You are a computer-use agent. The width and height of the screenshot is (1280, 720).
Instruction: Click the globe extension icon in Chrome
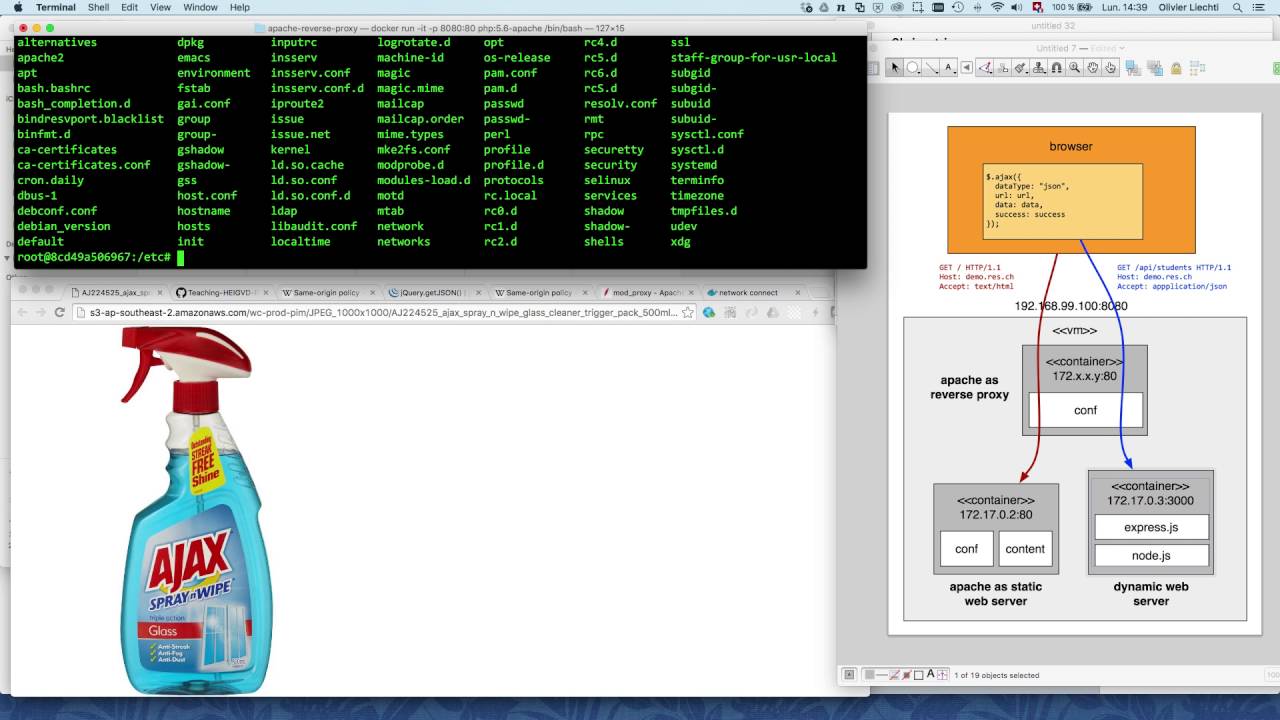[709, 312]
